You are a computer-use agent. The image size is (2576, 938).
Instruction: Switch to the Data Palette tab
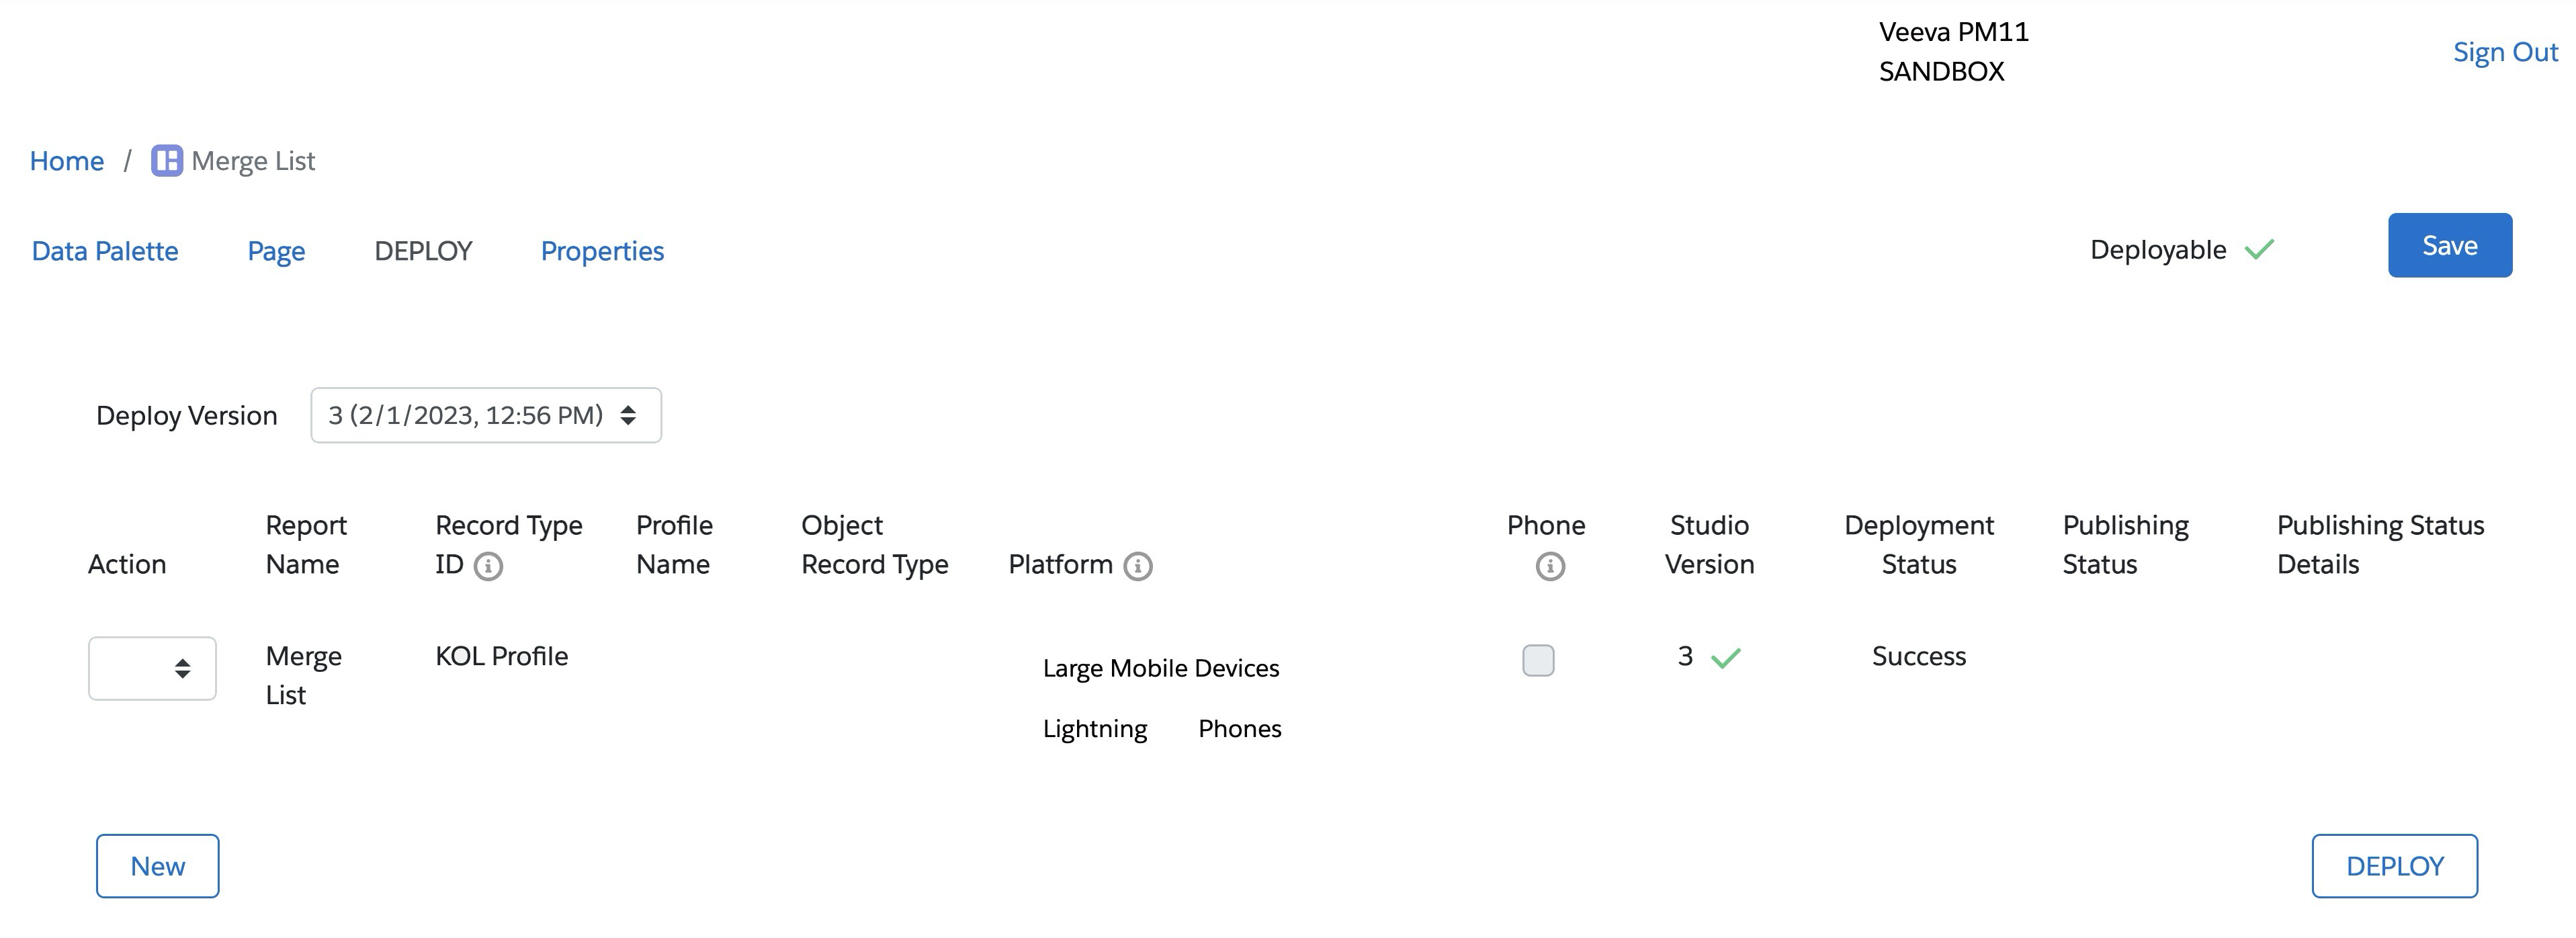[x=105, y=251]
